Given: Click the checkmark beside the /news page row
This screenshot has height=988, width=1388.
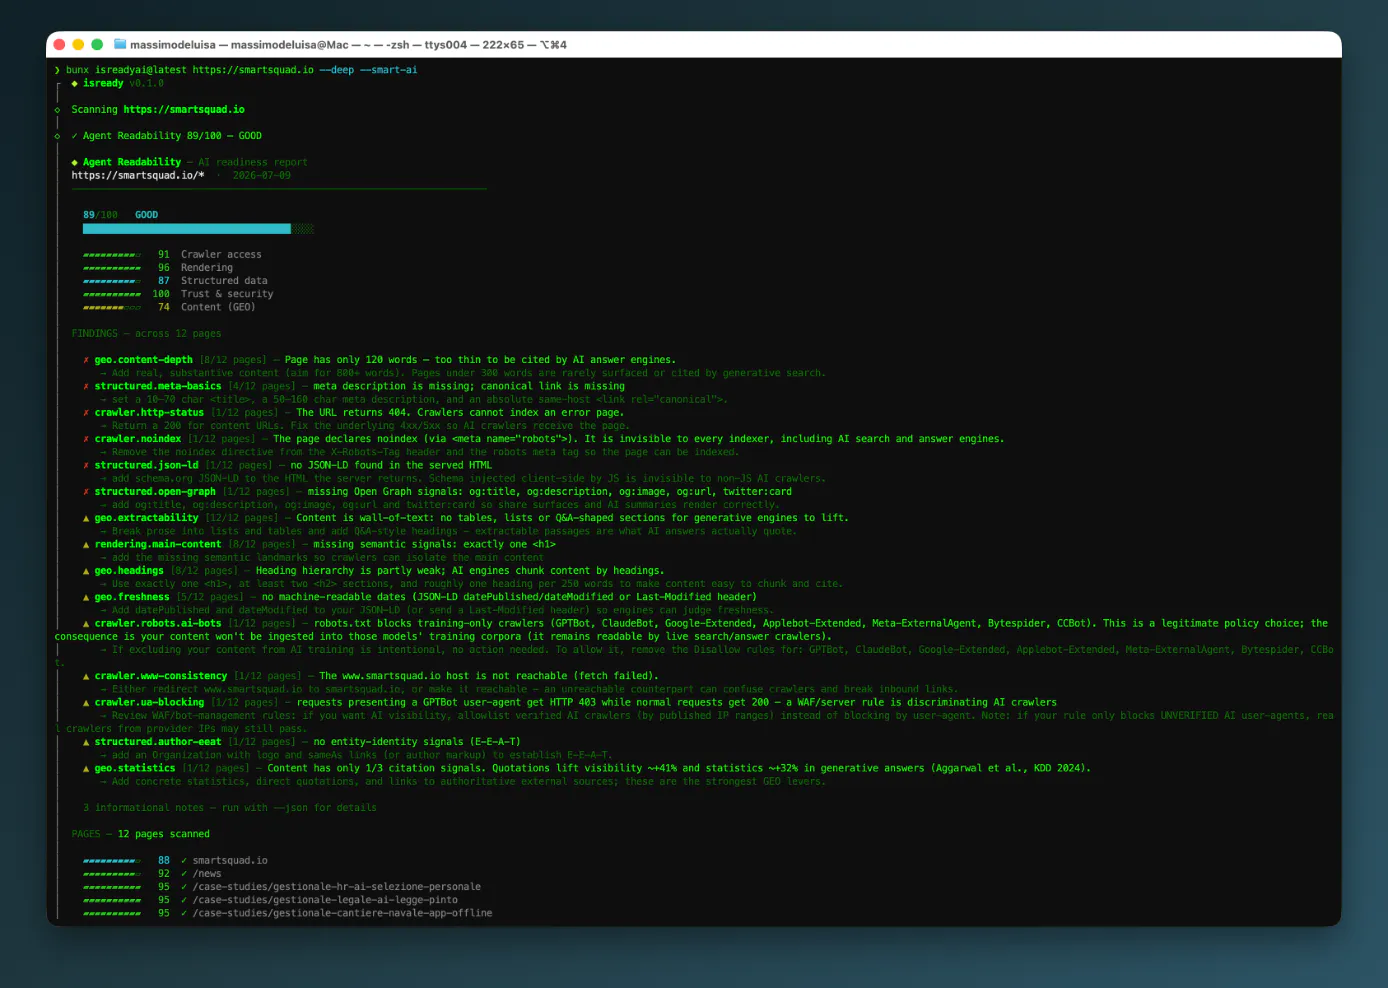Looking at the screenshot, I should (184, 874).
